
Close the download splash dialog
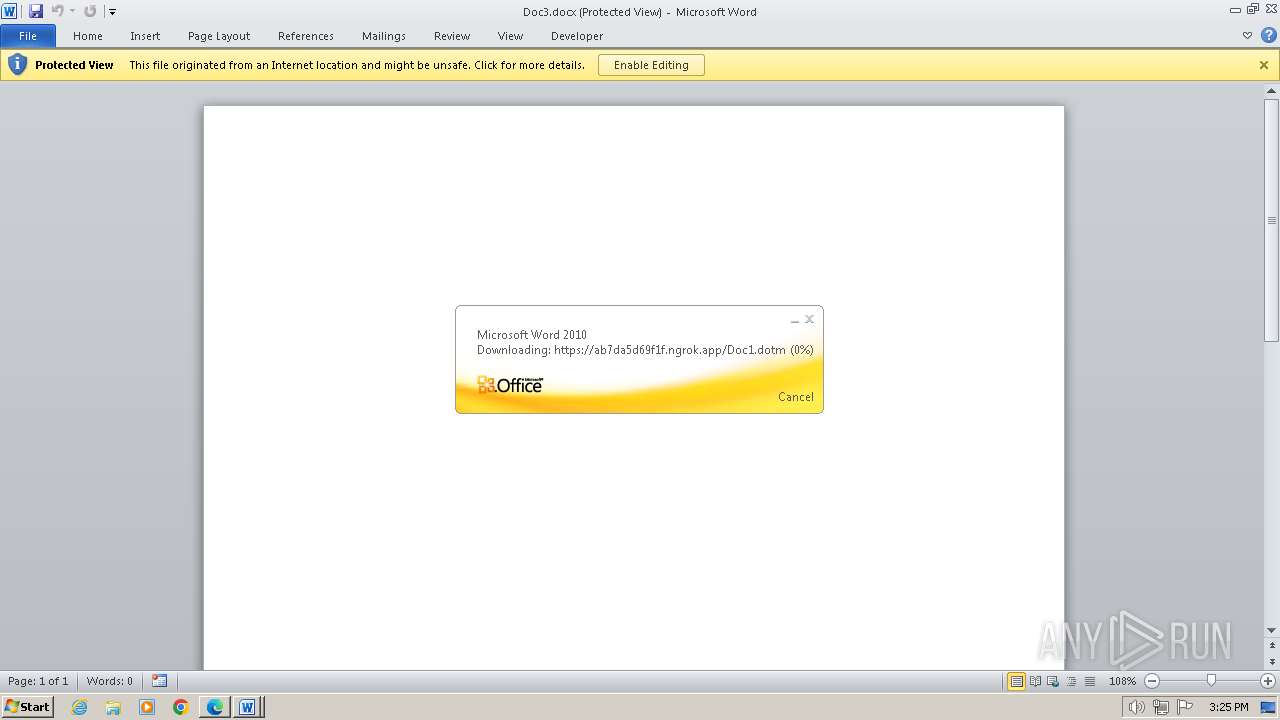click(x=809, y=320)
